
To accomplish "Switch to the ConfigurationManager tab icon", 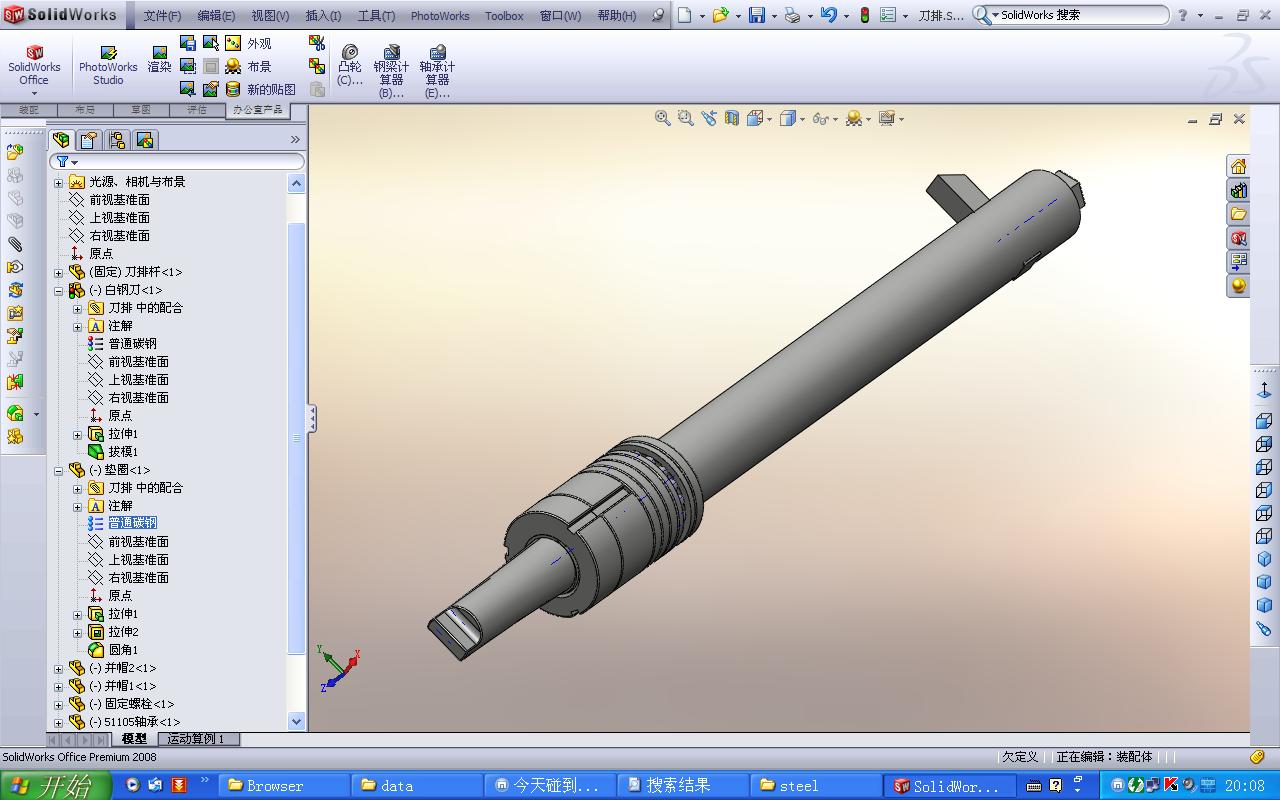I will pos(117,140).
